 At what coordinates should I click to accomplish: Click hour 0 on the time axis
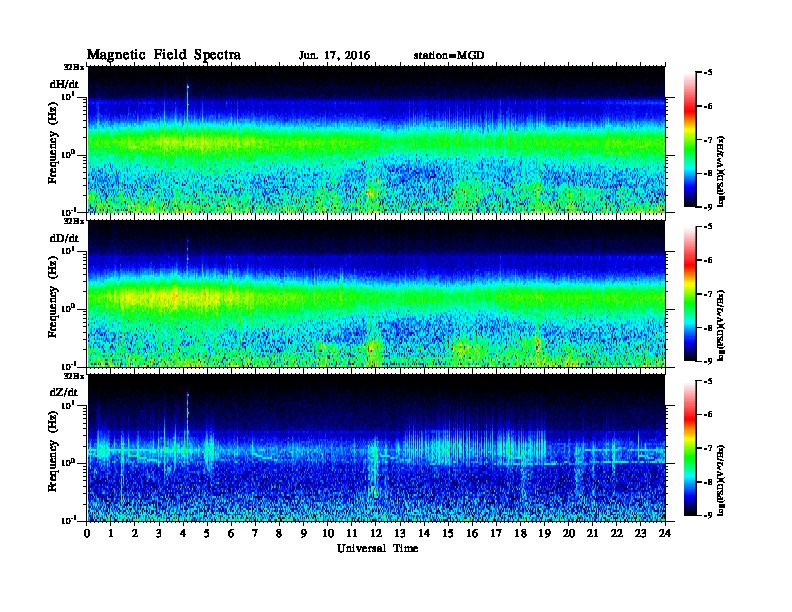87,534
